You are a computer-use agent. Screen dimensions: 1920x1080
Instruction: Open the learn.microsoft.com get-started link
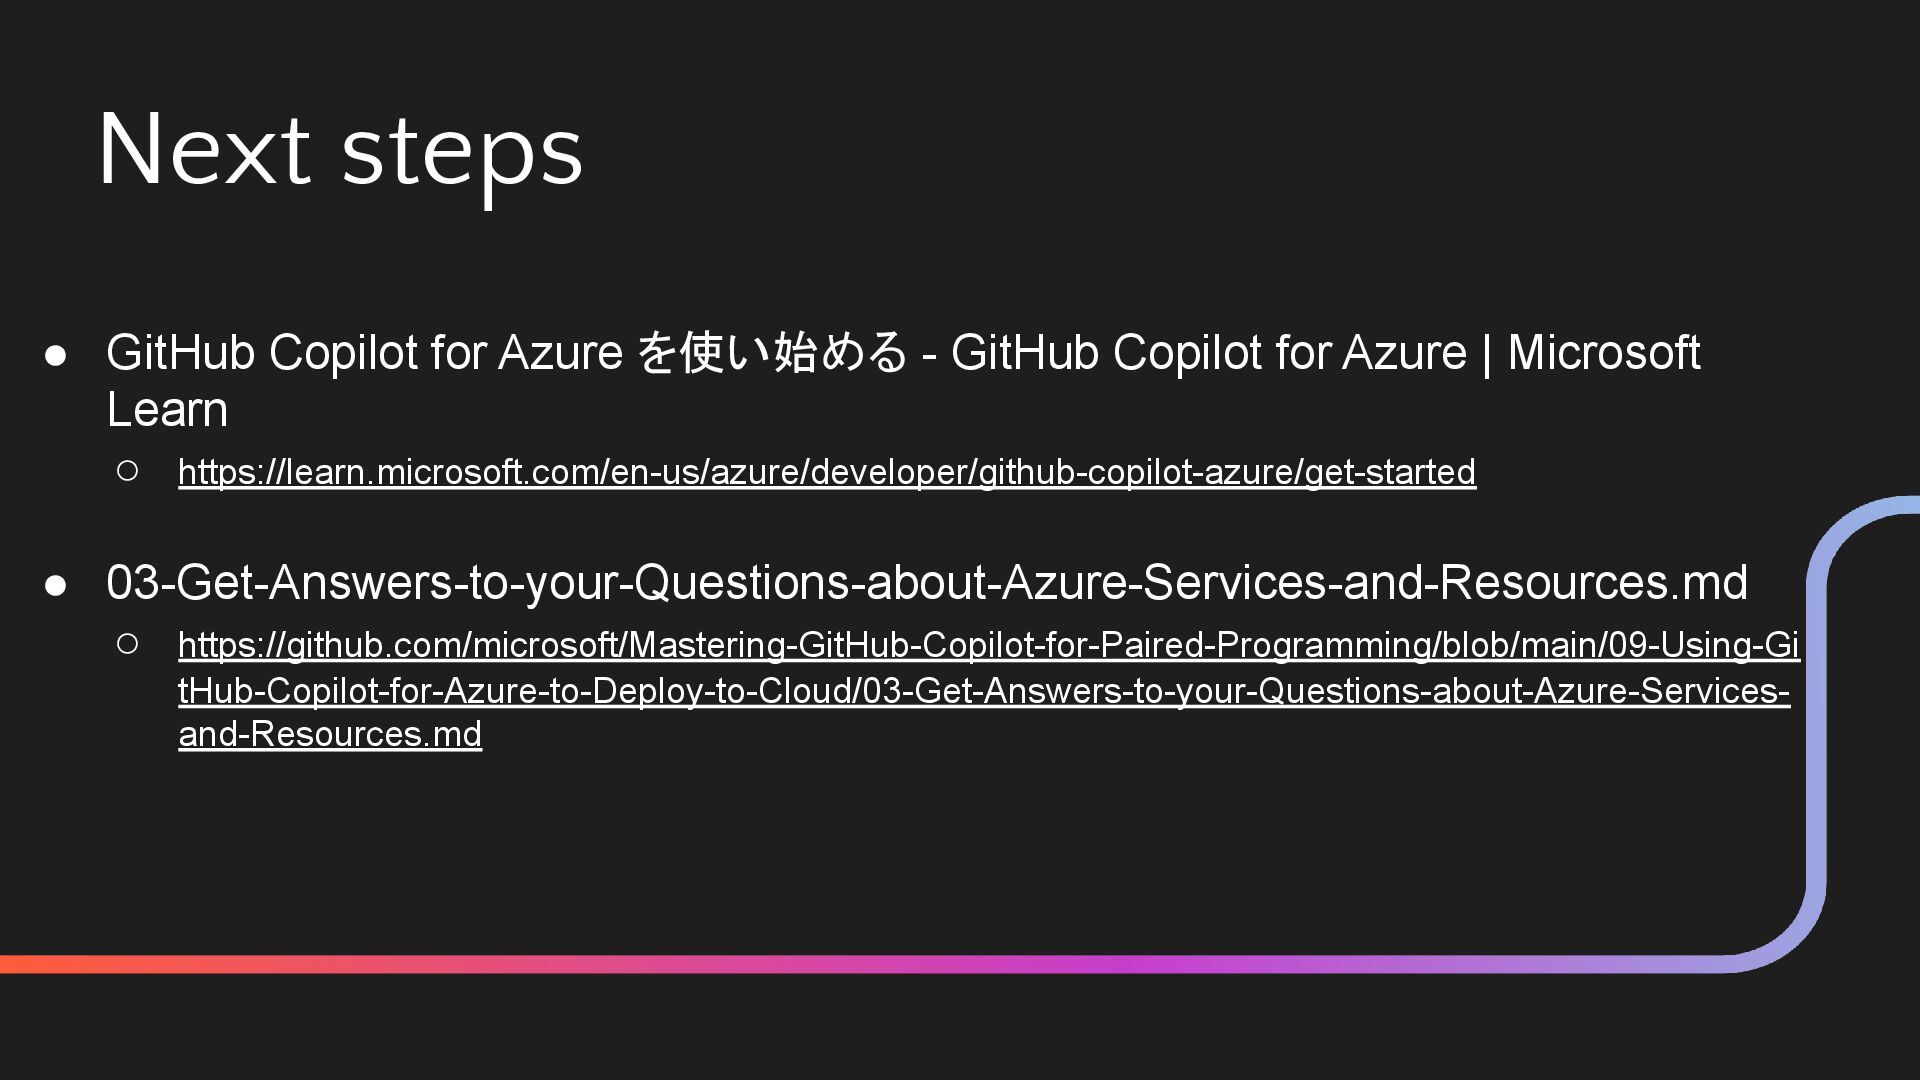(827, 472)
